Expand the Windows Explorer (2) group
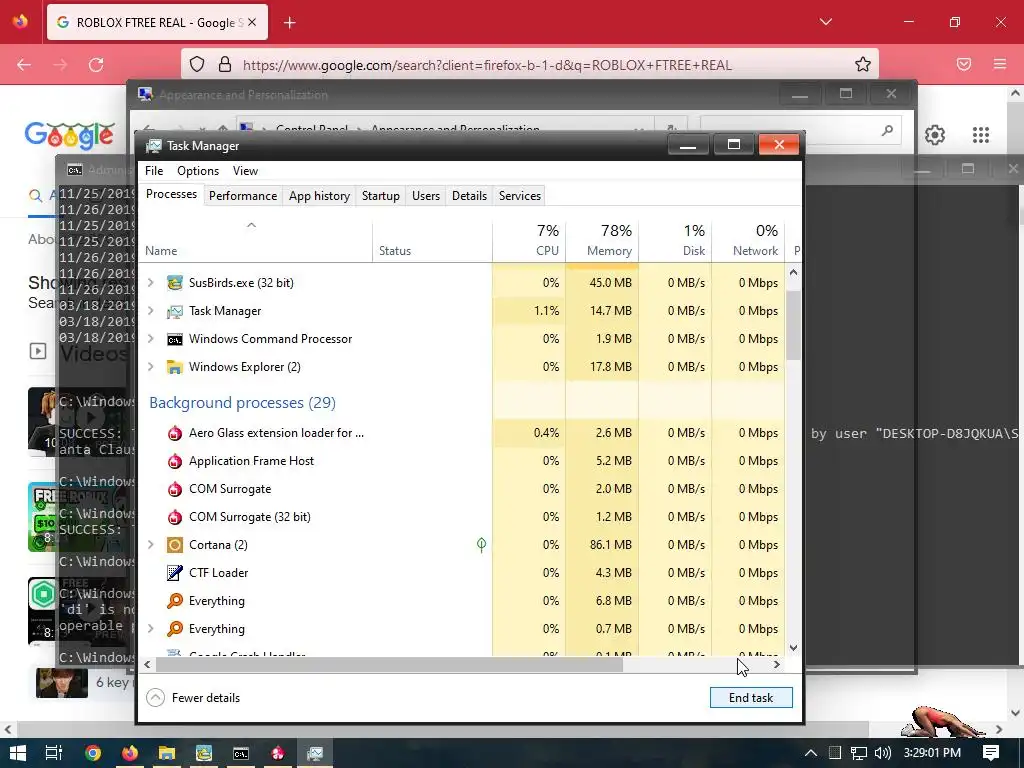This screenshot has width=1024, height=768. (151, 367)
